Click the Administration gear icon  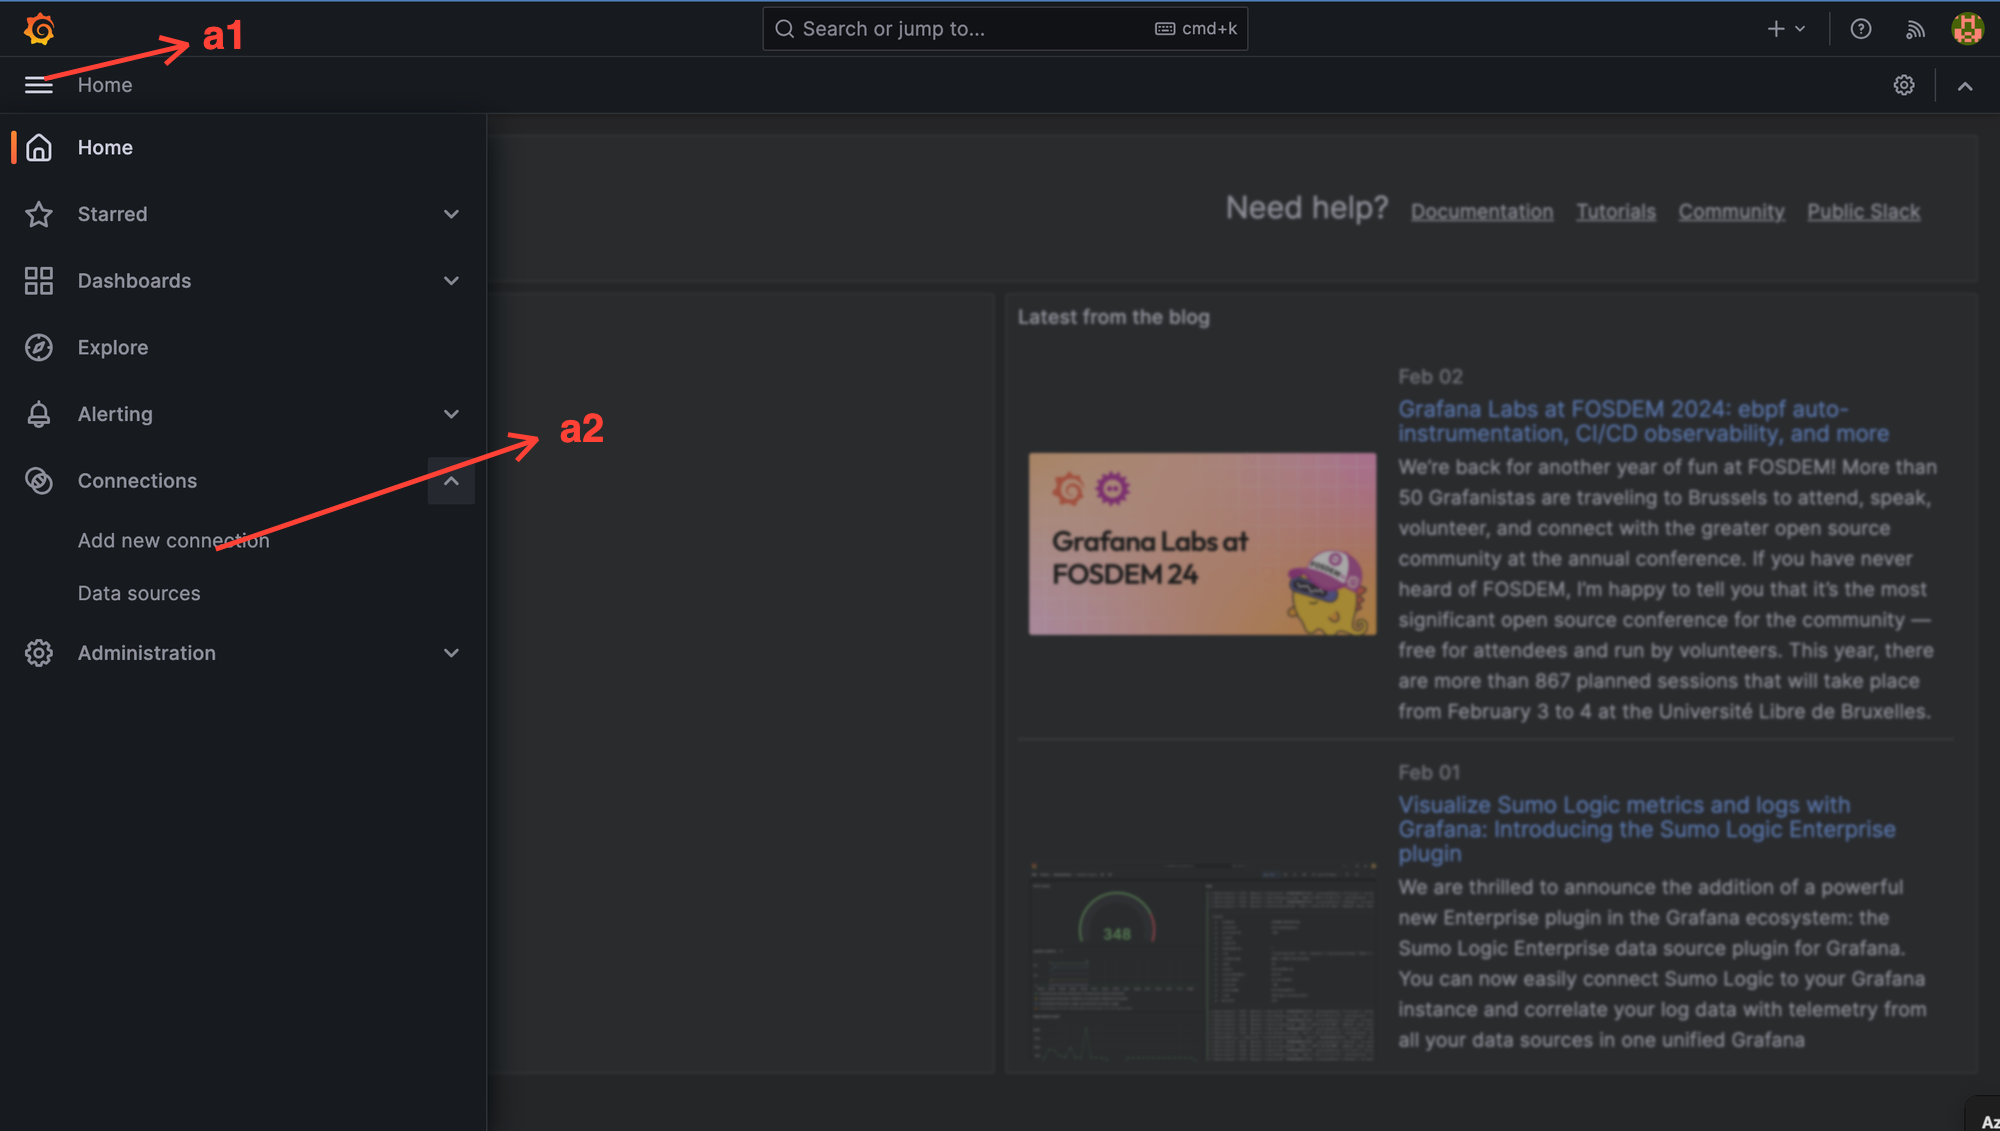pos(39,653)
